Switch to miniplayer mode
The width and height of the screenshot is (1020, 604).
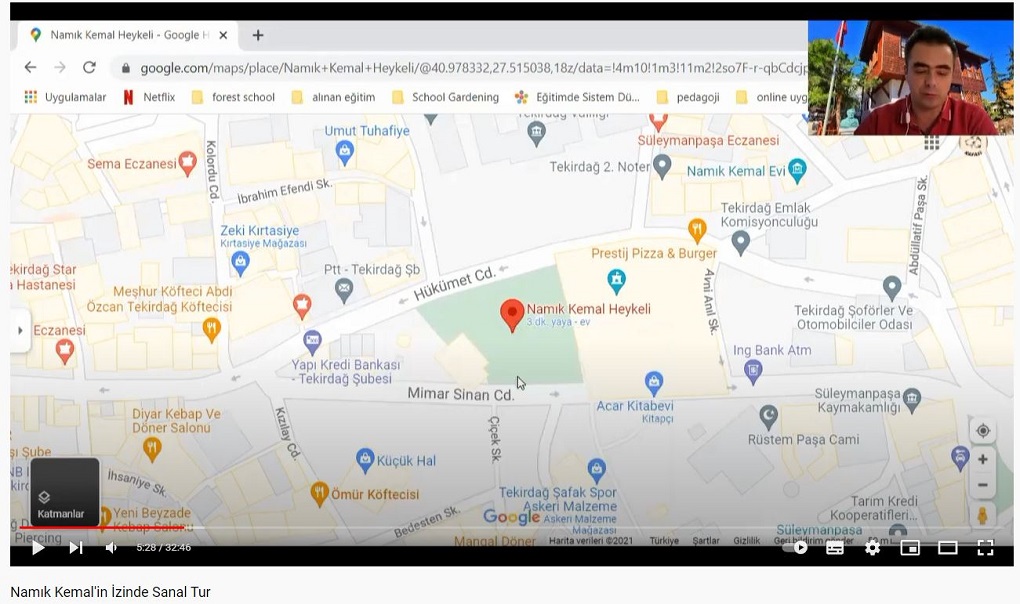909,548
